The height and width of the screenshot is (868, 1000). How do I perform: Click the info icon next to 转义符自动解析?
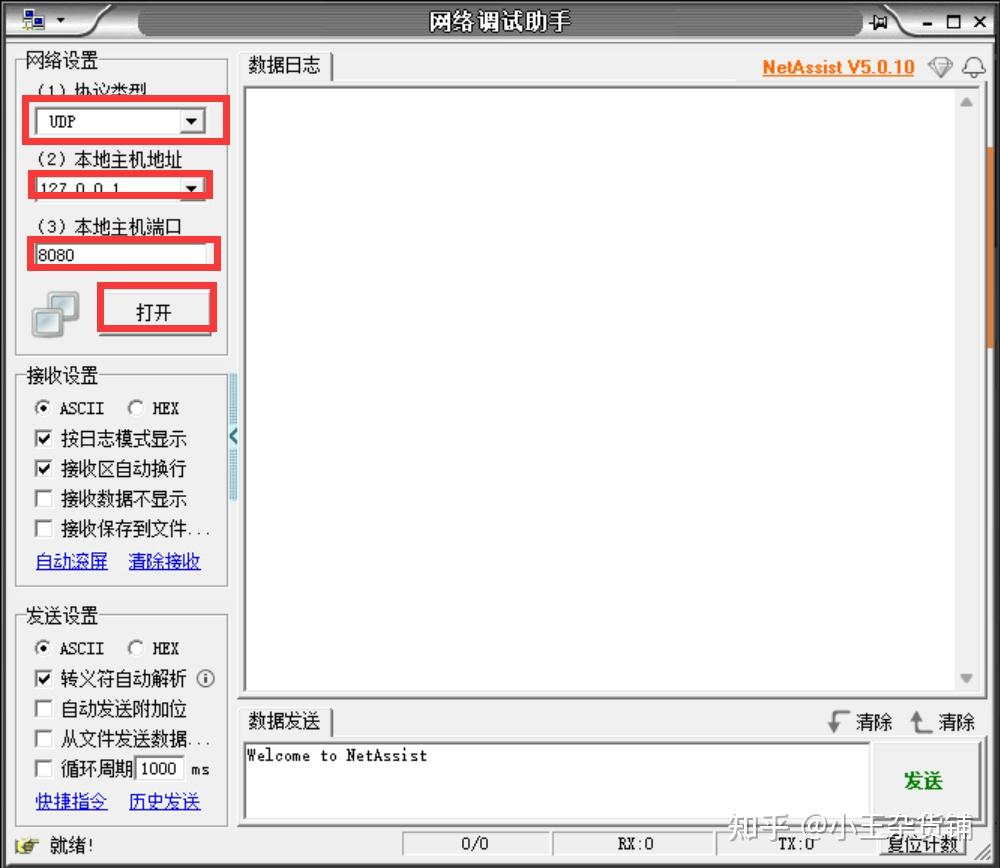[205, 678]
